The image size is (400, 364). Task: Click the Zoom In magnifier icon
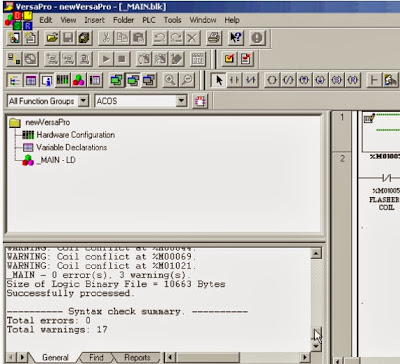(x=170, y=80)
